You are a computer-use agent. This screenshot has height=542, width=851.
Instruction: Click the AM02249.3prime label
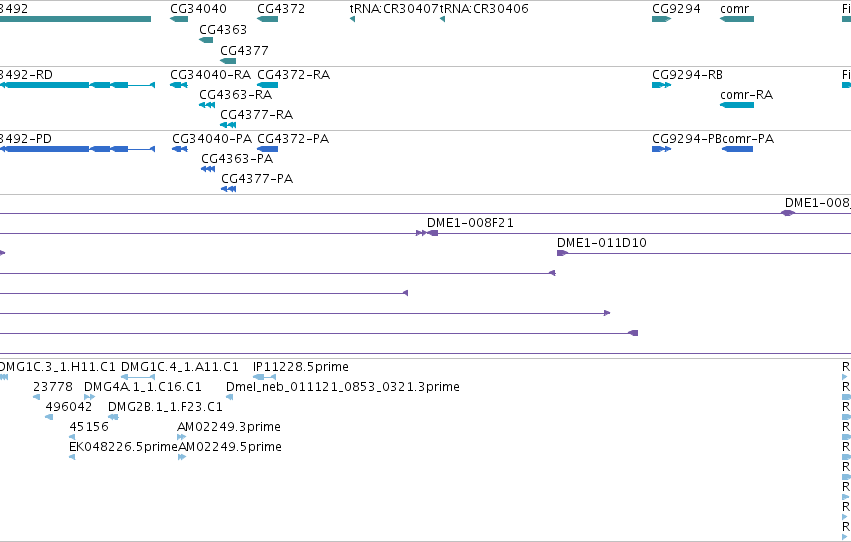pos(229,426)
